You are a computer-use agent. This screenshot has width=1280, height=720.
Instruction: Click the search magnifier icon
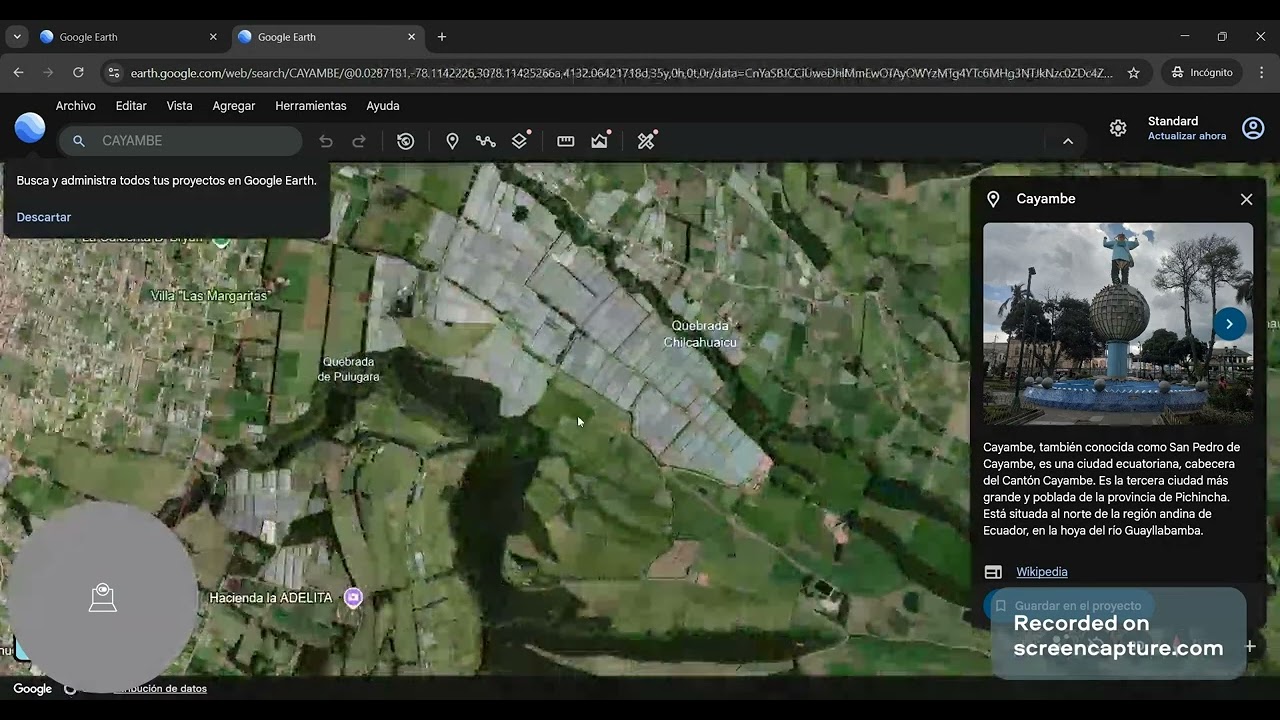click(x=79, y=141)
